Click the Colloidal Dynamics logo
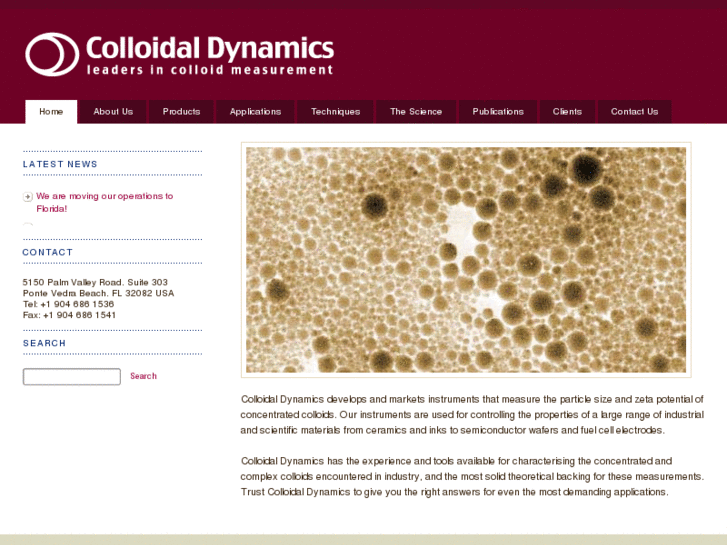This screenshot has width=727, height=545. click(x=180, y=54)
